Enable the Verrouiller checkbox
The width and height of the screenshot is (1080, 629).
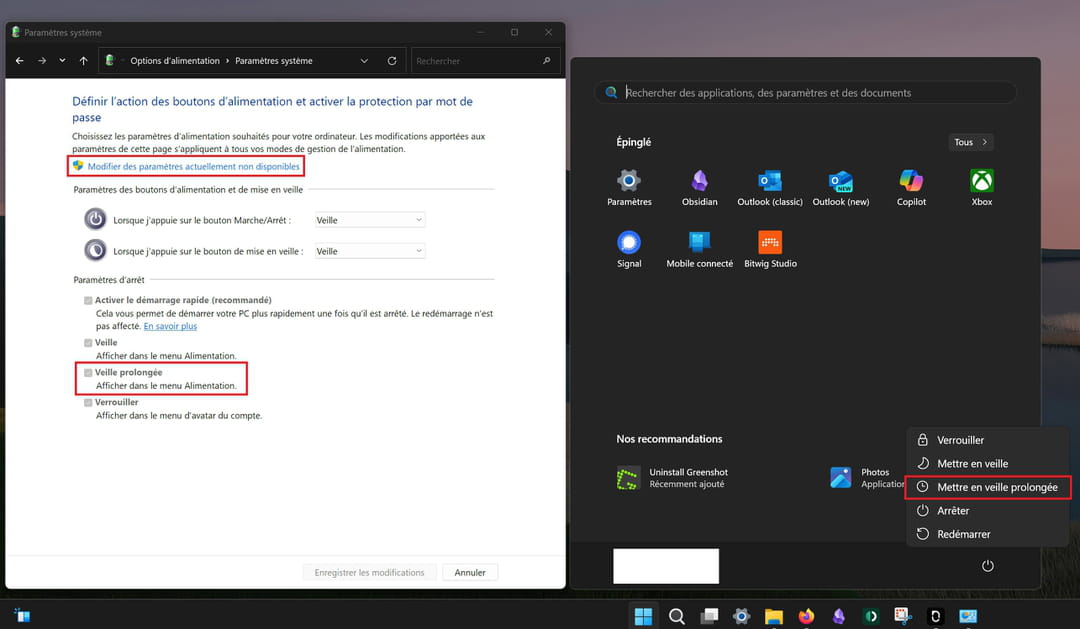[x=88, y=402]
